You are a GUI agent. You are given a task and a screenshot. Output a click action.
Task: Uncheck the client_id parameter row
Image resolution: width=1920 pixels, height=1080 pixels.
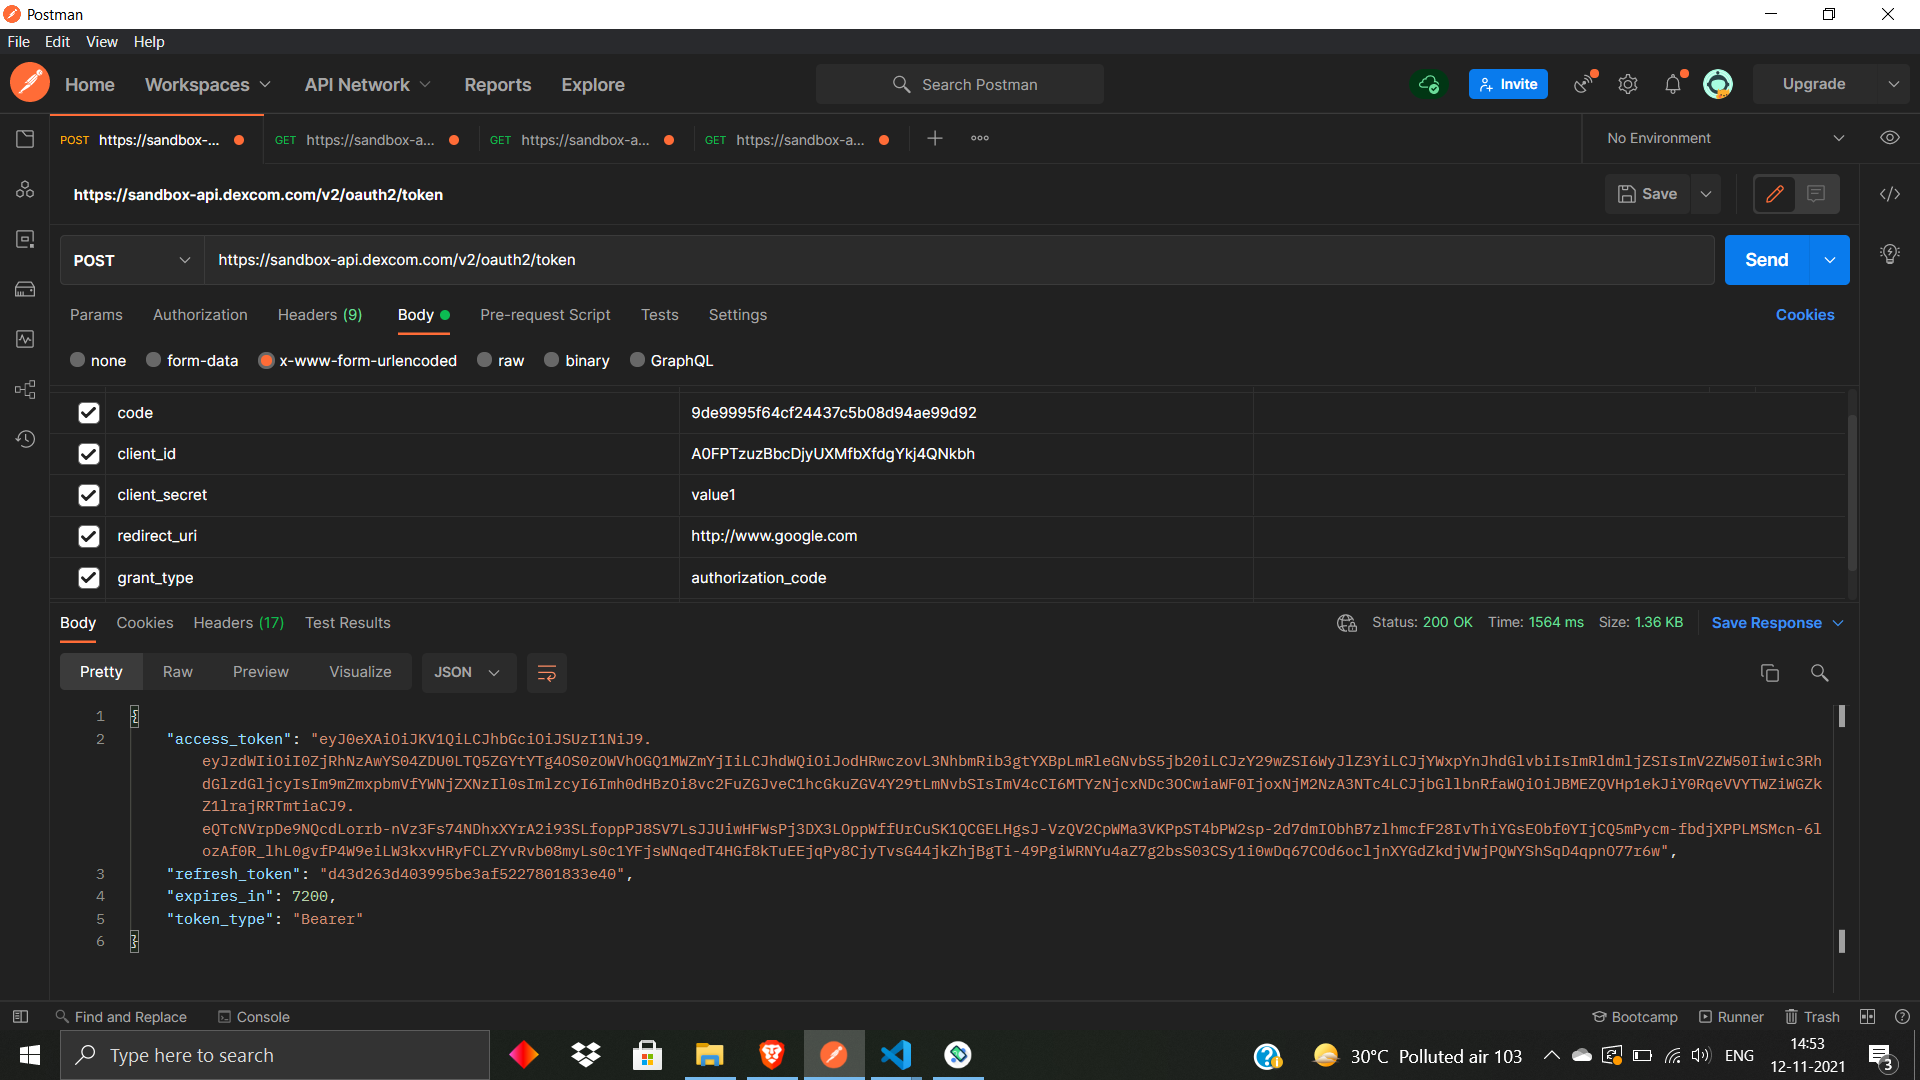pyautogui.click(x=89, y=454)
